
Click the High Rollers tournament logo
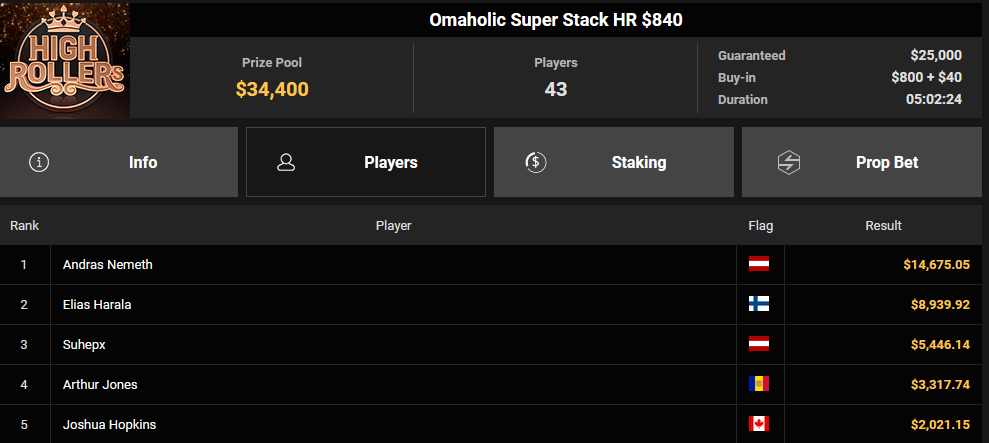(x=65, y=60)
